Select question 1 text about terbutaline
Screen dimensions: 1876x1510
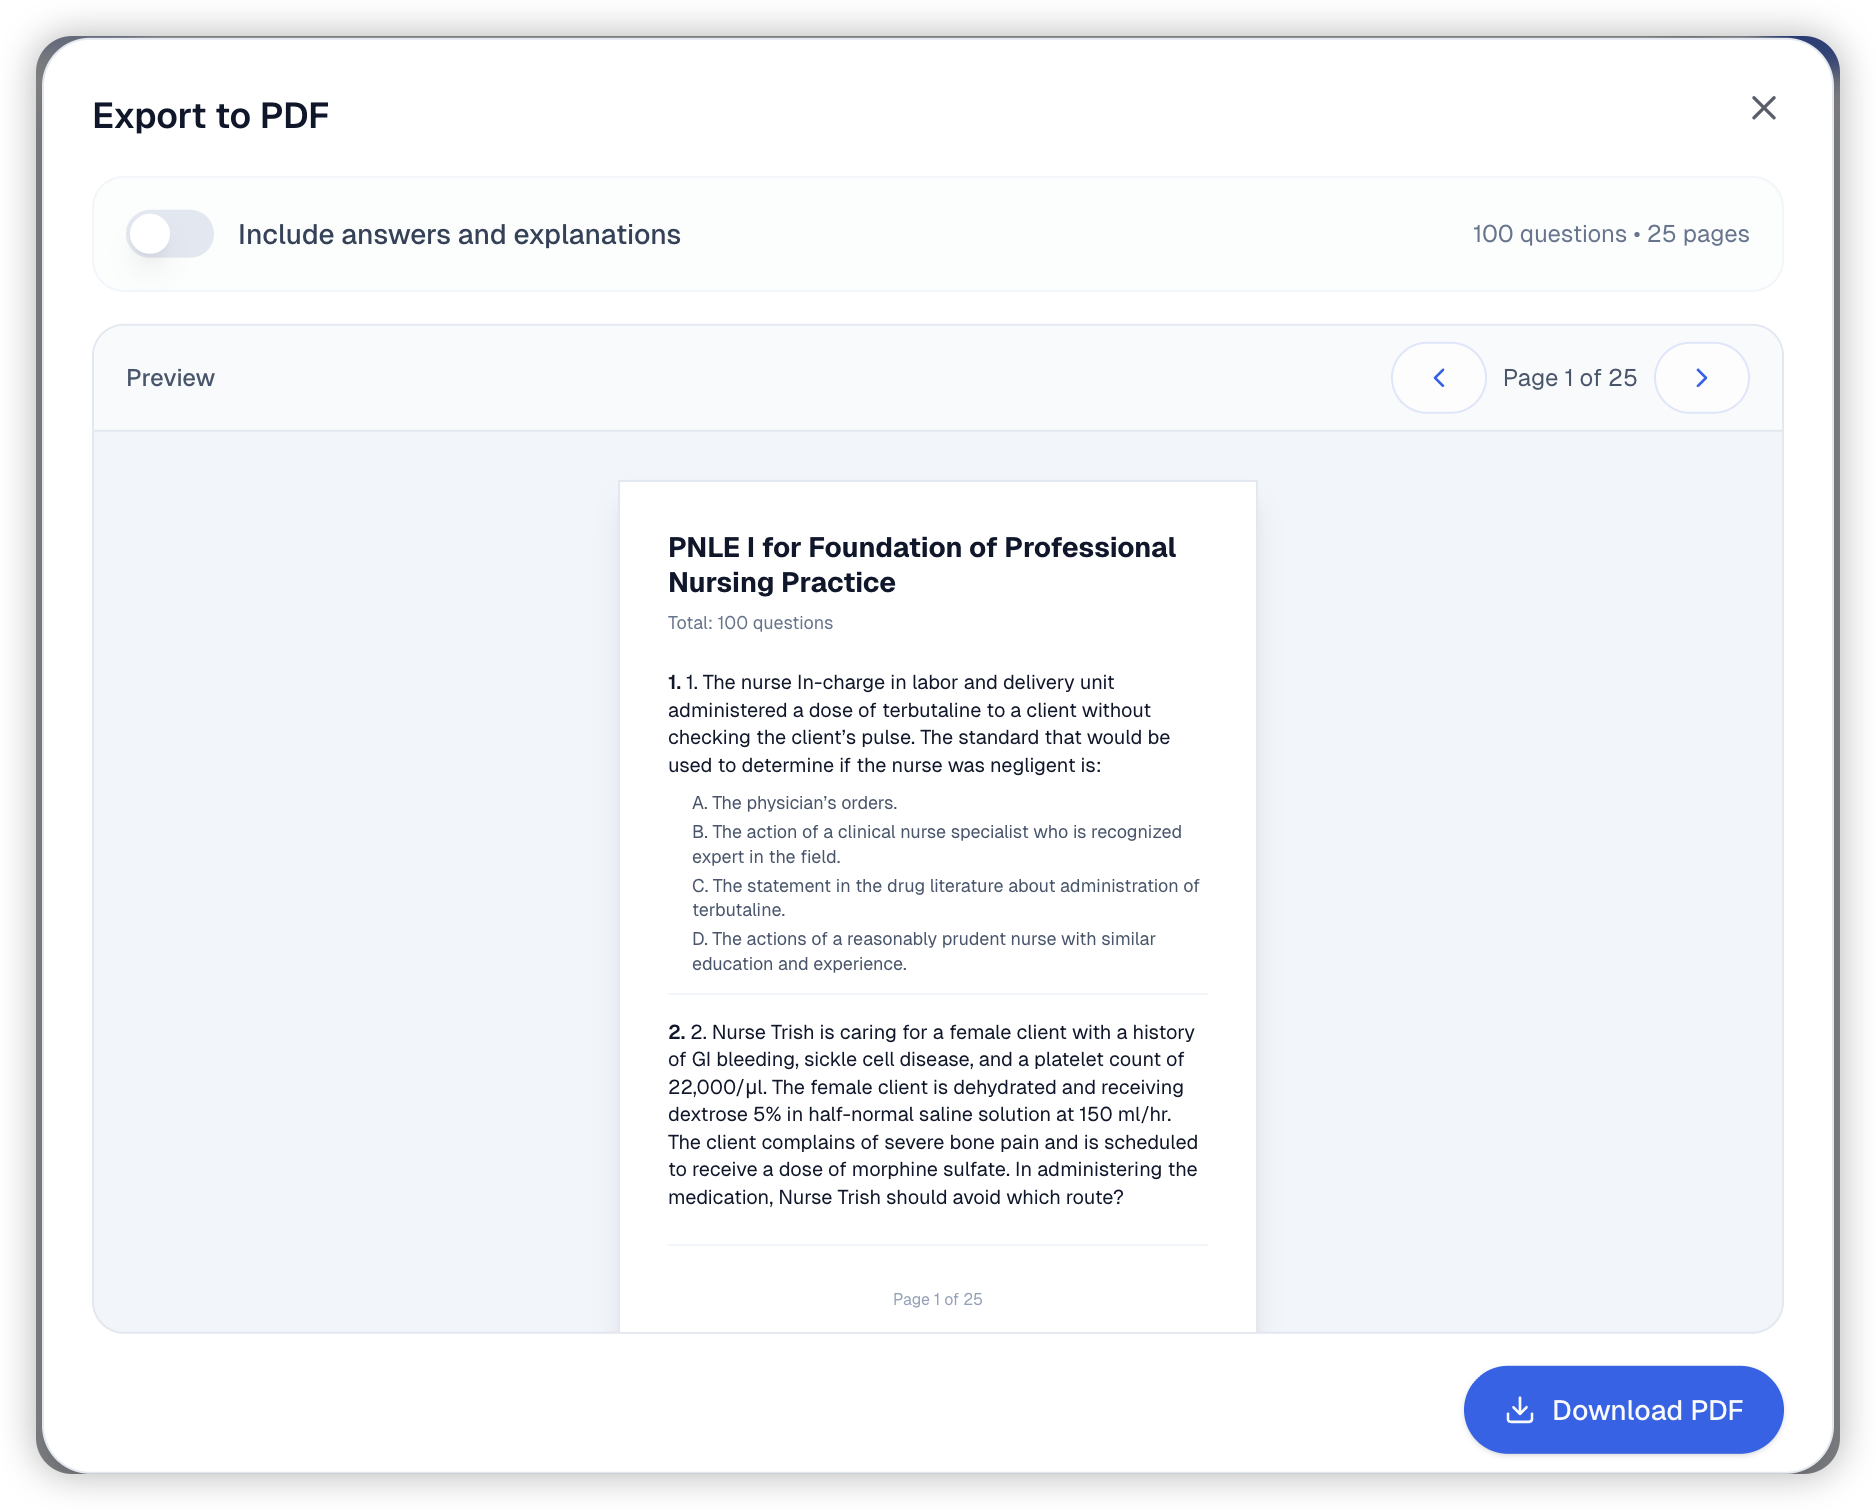[918, 724]
